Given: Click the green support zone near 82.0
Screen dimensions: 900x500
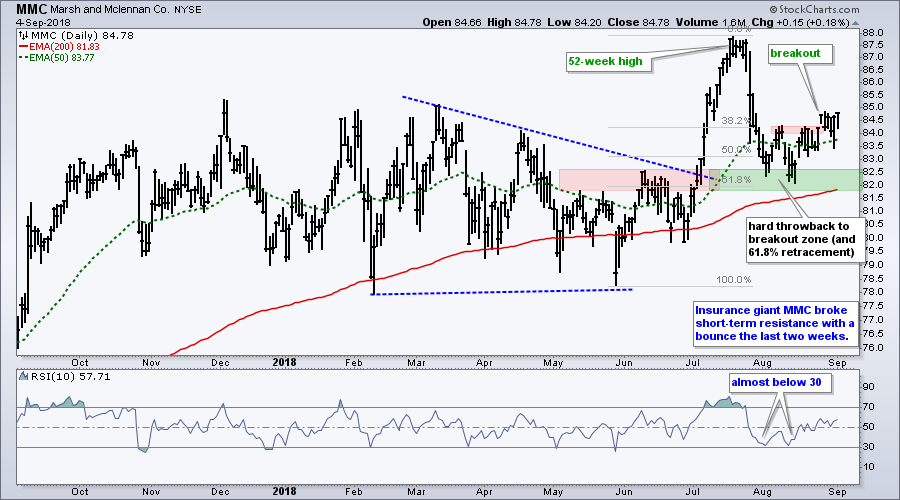Looking at the screenshot, I should pyautogui.click(x=785, y=180).
